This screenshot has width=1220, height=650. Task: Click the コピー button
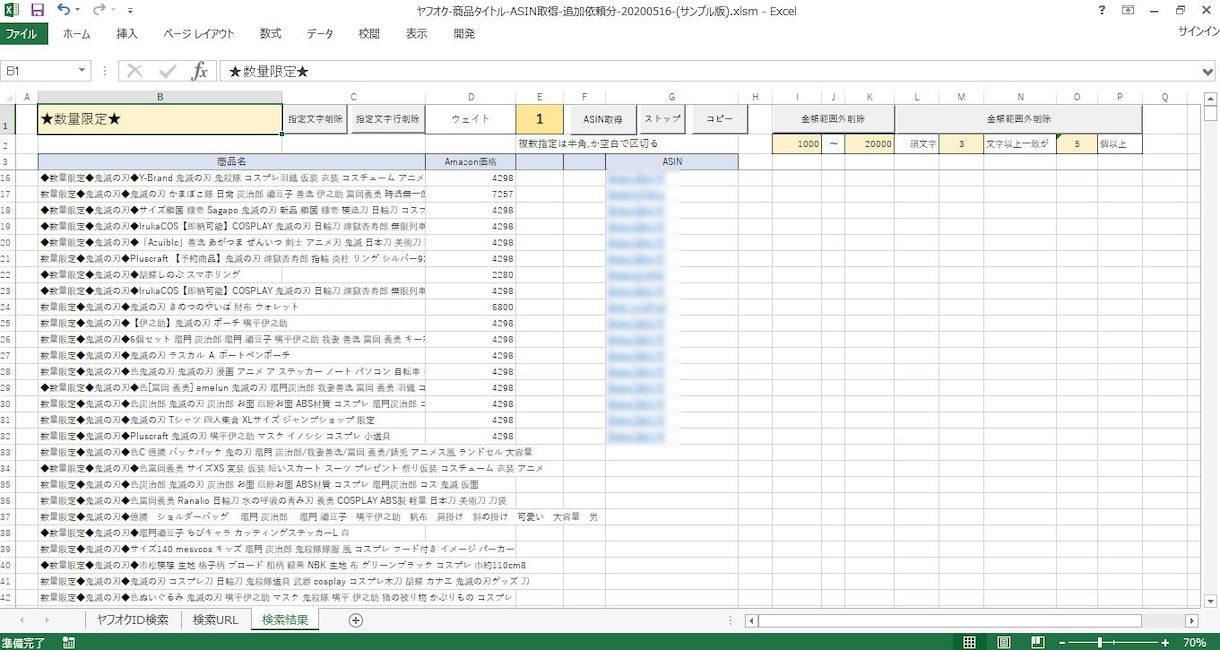pyautogui.click(x=719, y=119)
